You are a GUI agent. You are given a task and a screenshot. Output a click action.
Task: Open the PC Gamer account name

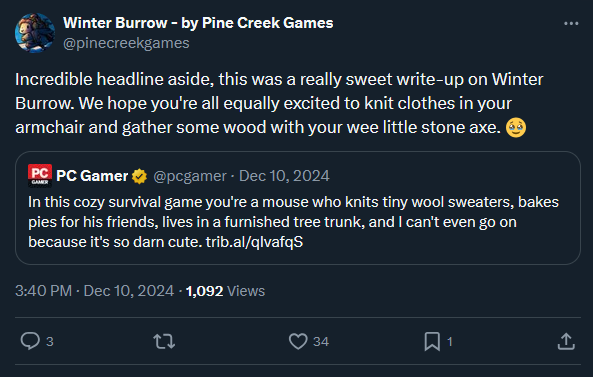tap(92, 176)
